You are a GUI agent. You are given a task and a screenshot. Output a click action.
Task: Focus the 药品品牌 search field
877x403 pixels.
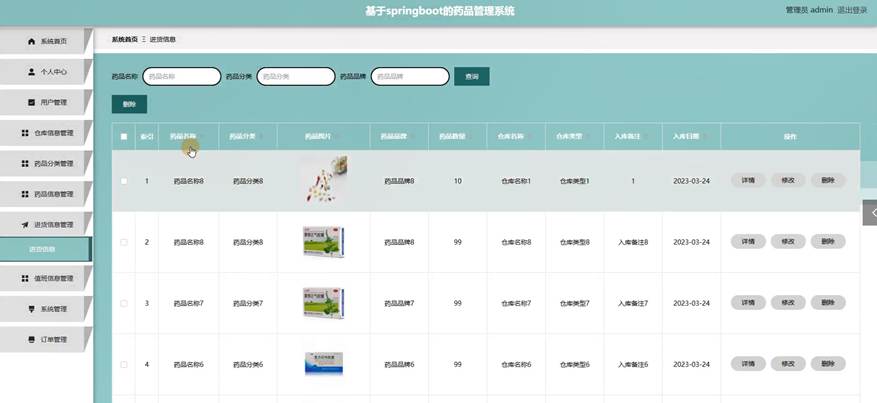410,77
